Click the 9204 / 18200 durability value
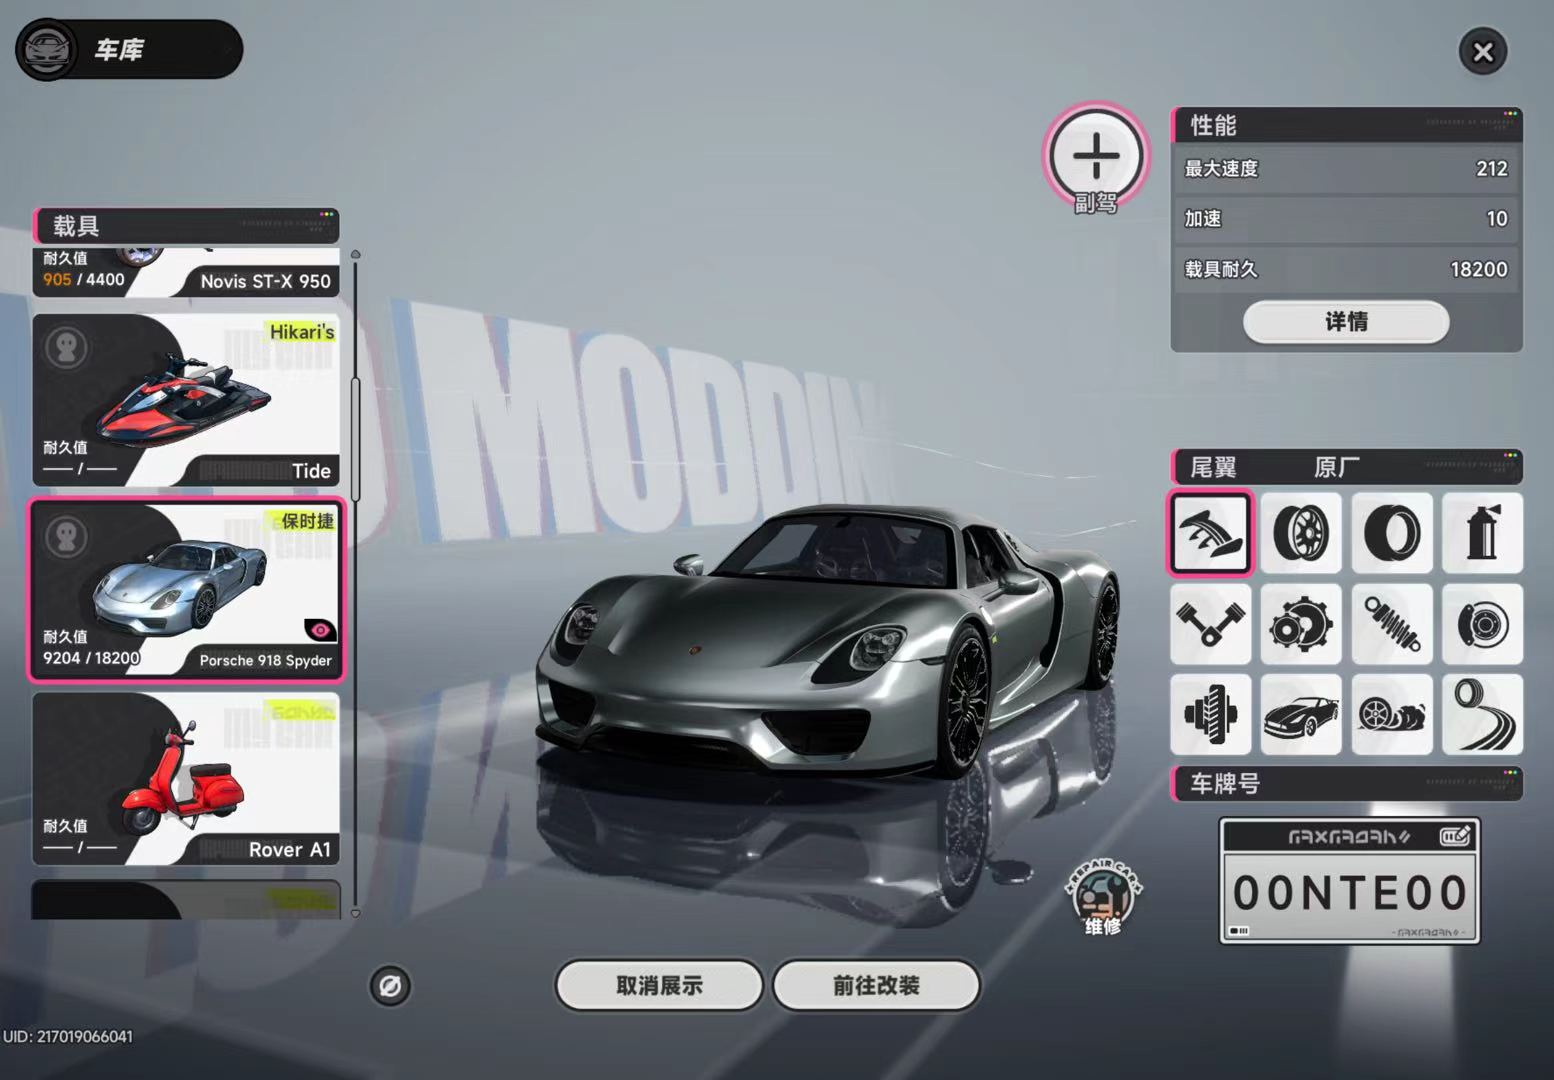 click(91, 658)
